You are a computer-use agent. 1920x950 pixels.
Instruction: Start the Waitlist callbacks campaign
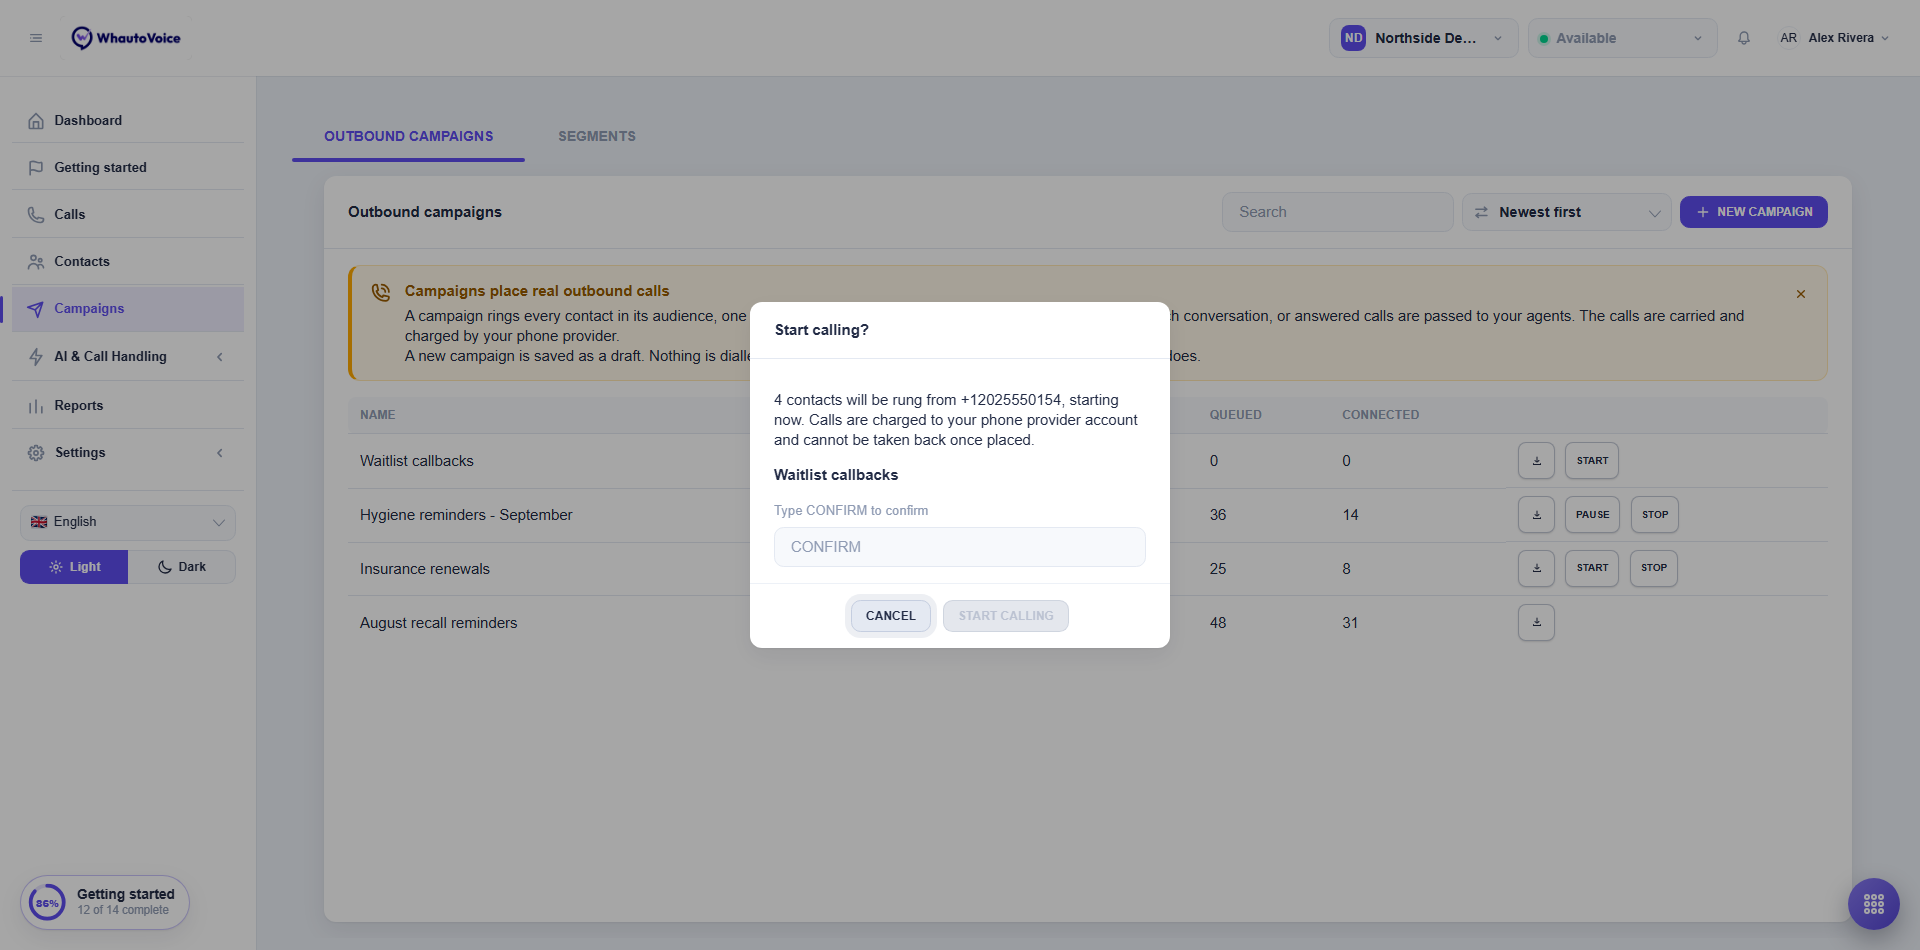coord(1592,461)
